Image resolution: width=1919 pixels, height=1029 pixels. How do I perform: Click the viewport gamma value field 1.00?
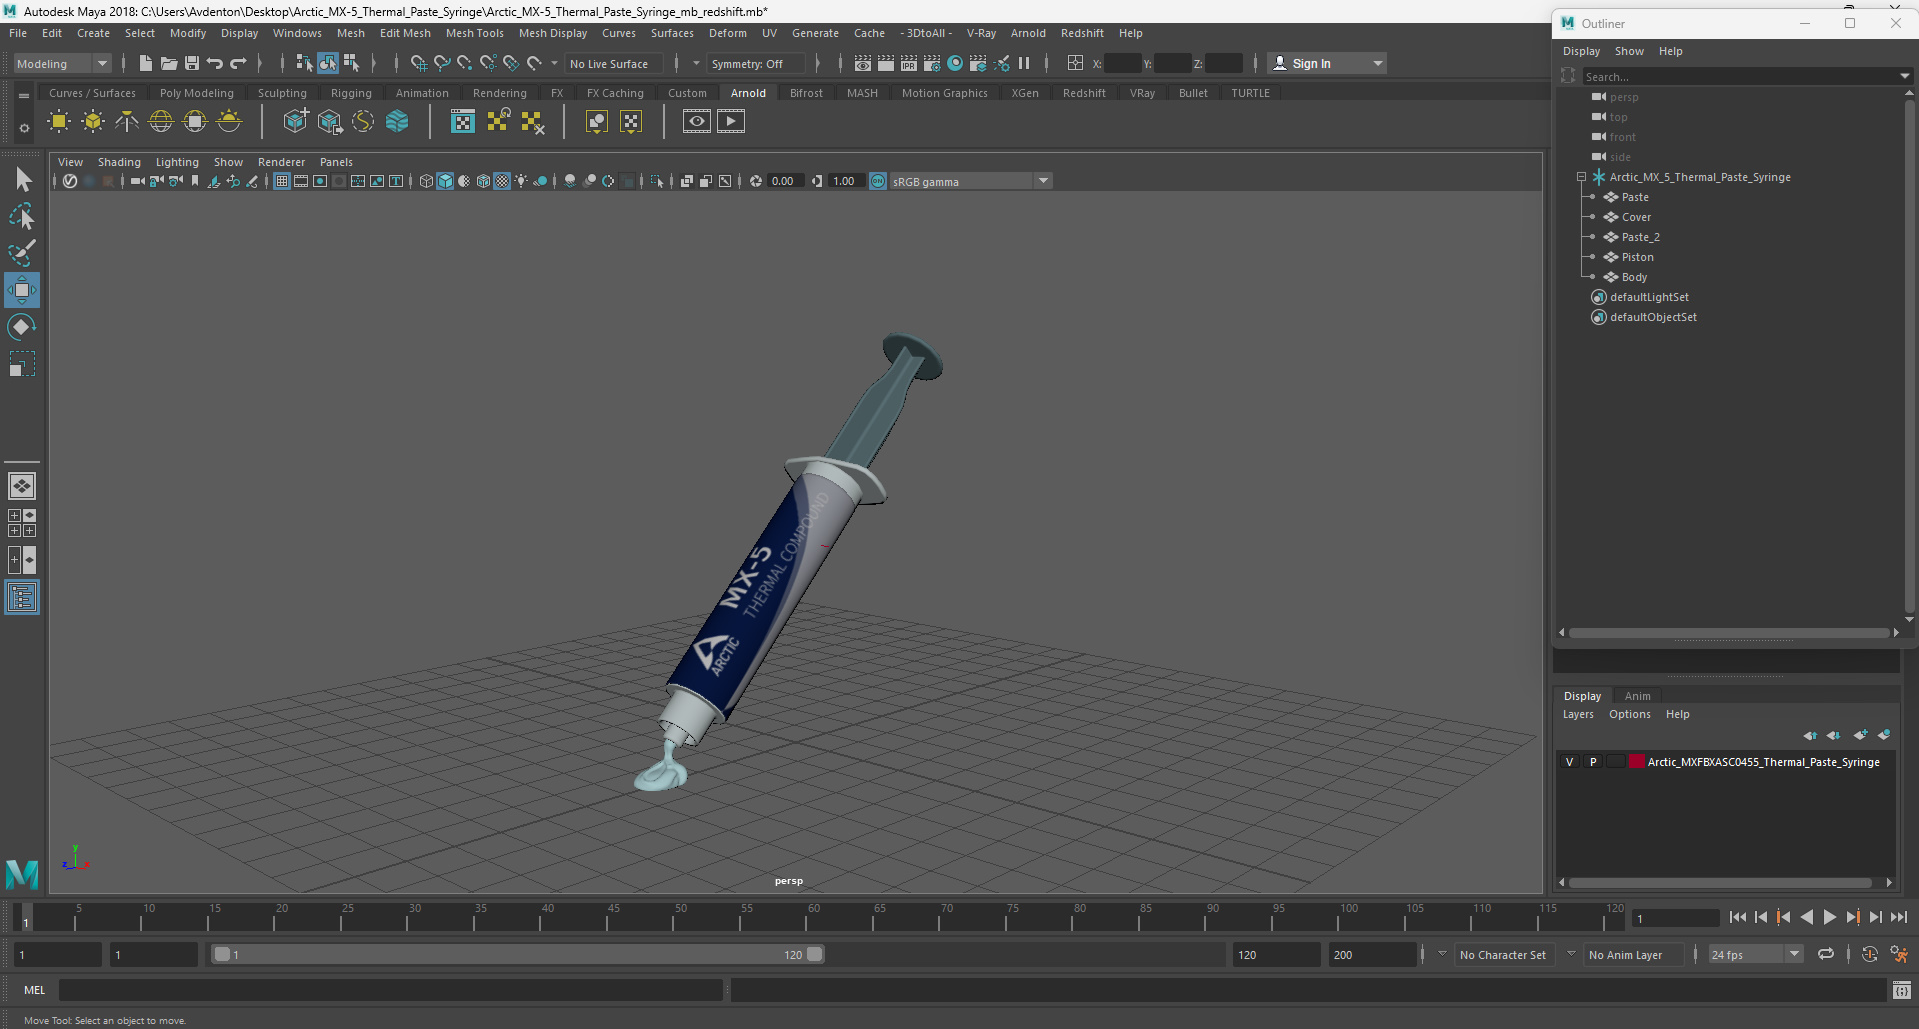846,181
